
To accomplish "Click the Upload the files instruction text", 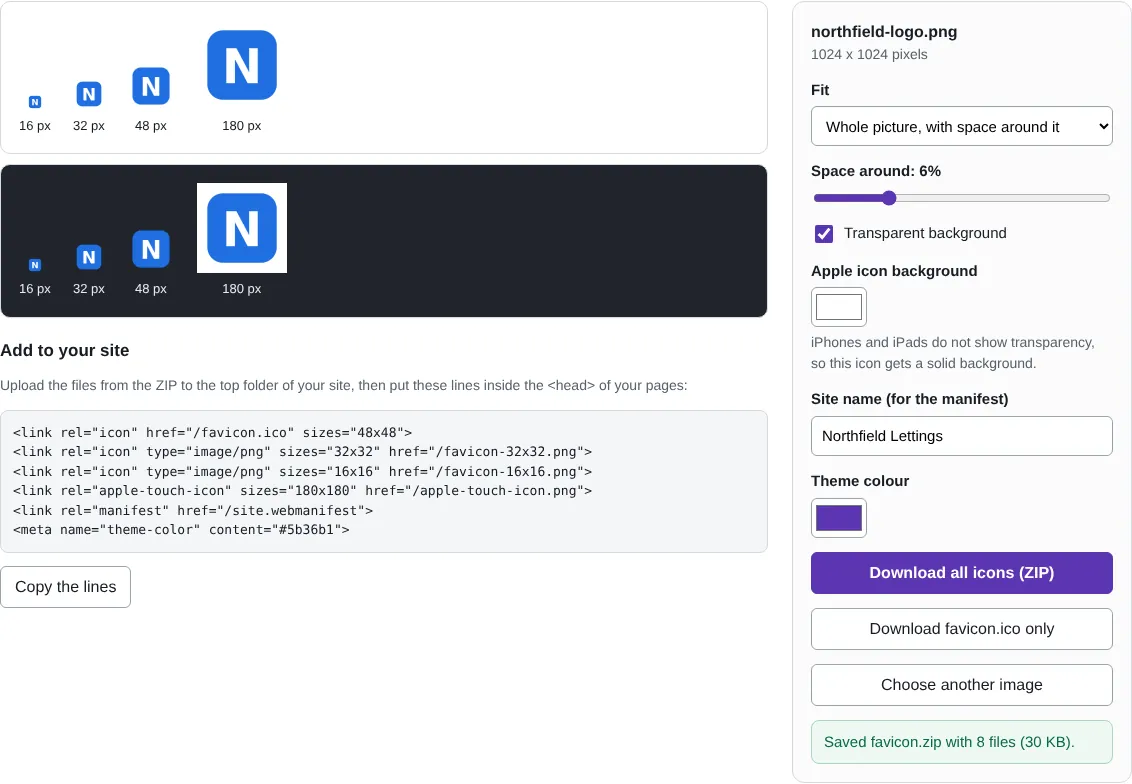I will tap(344, 386).
